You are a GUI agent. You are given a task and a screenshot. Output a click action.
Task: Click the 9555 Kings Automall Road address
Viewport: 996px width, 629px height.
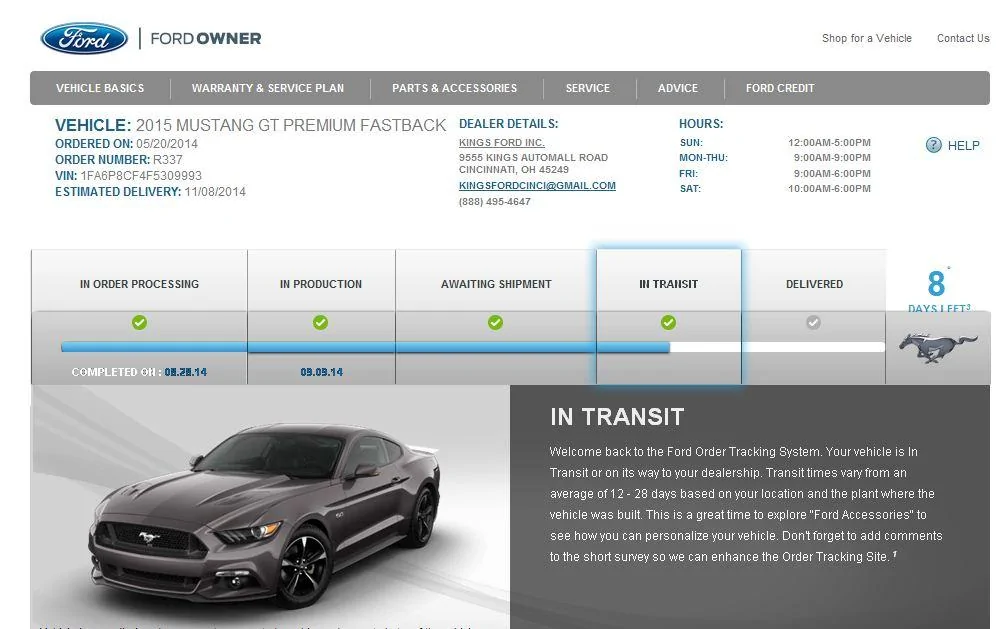tap(534, 158)
